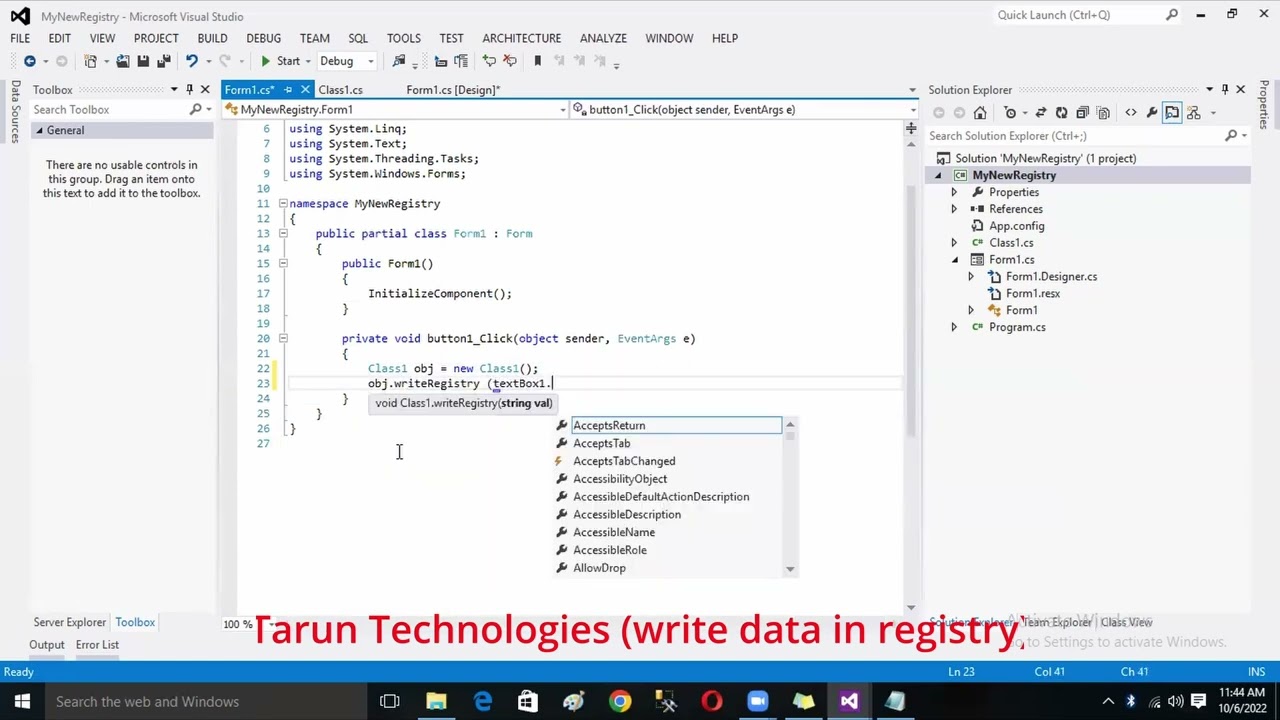
Task: Click the Search Toolbox input field
Action: pyautogui.click(x=110, y=109)
